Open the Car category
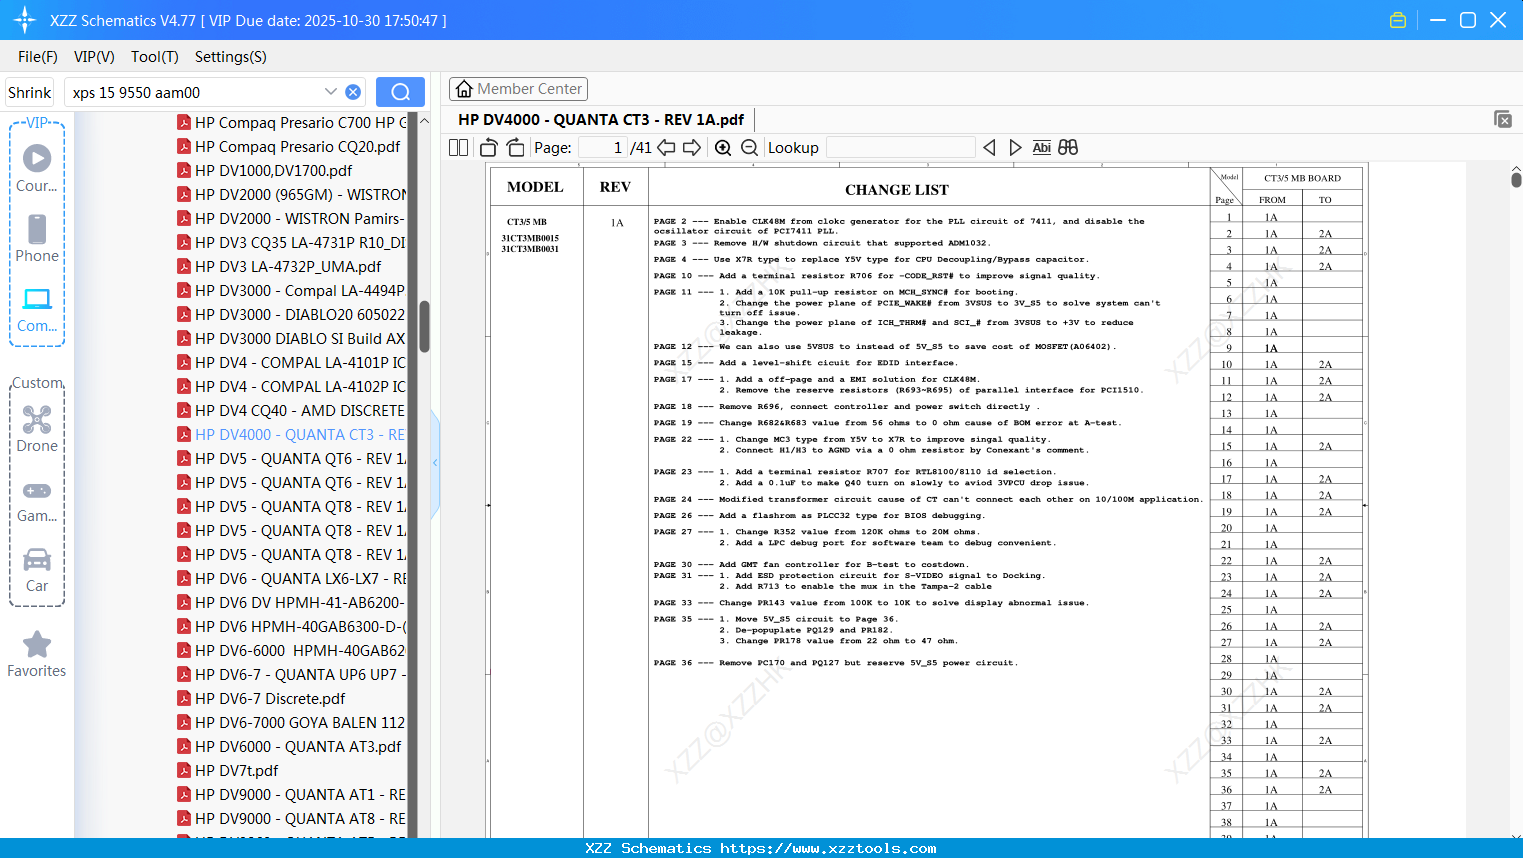Viewport: 1523px width, 858px height. click(x=37, y=569)
